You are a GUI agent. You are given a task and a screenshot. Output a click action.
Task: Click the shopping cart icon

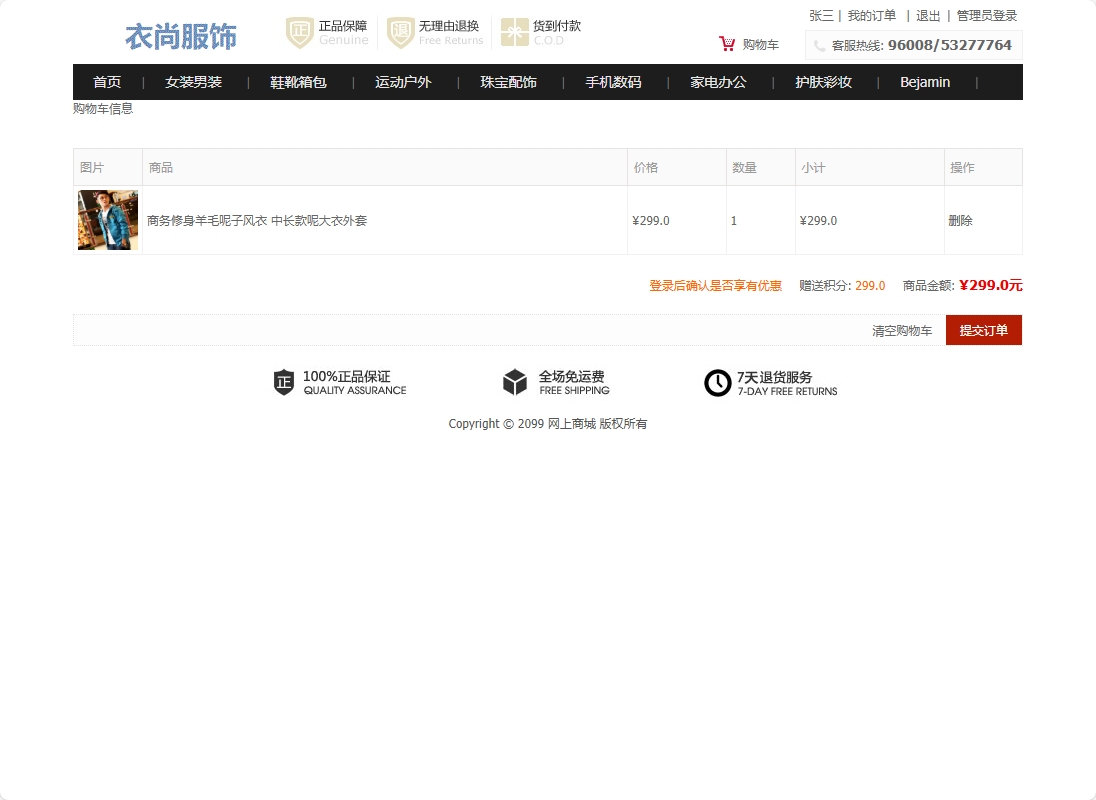click(727, 44)
